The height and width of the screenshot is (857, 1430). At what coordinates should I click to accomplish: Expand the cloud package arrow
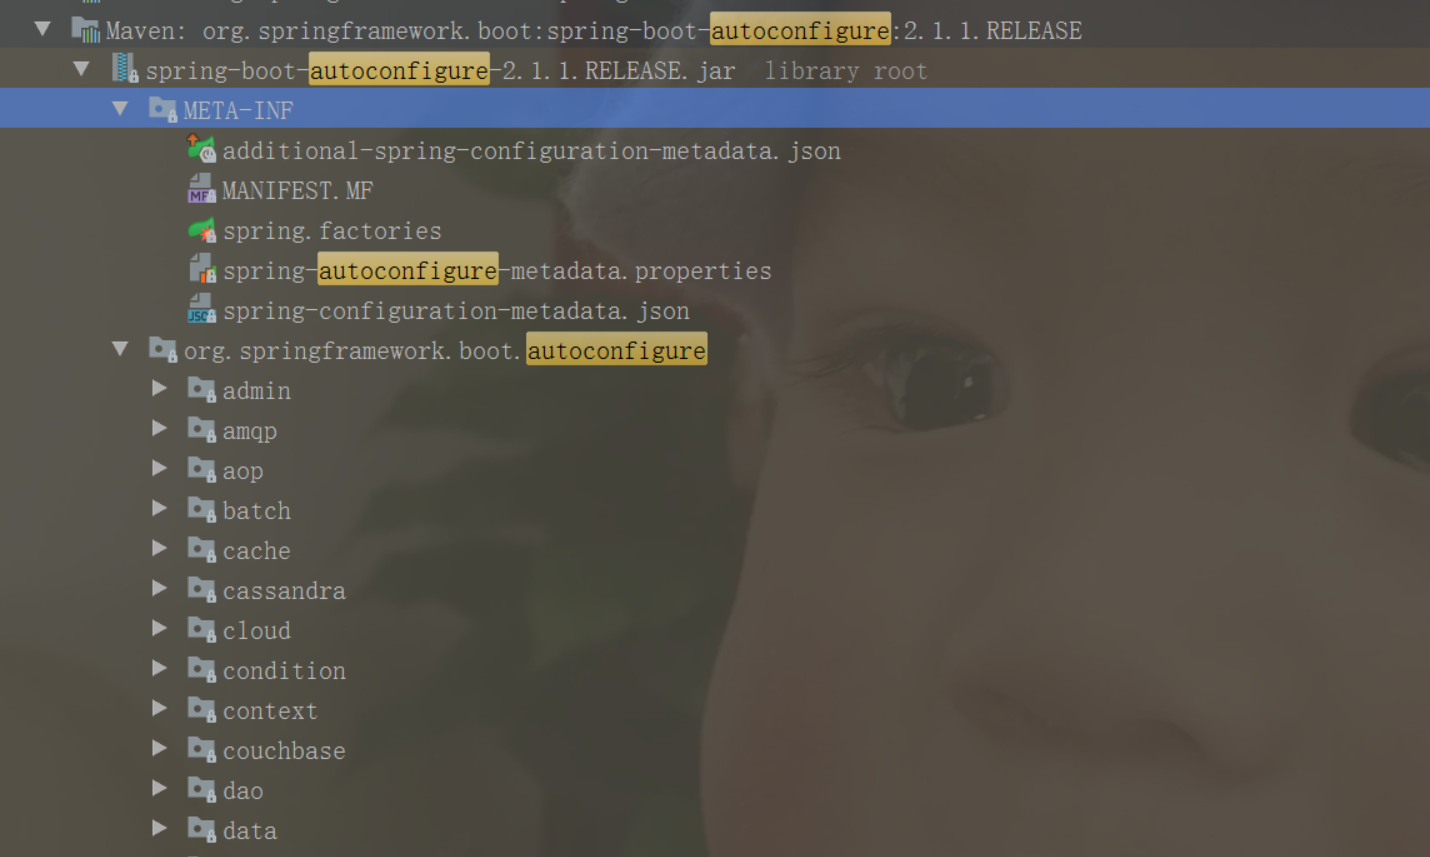tap(160, 628)
